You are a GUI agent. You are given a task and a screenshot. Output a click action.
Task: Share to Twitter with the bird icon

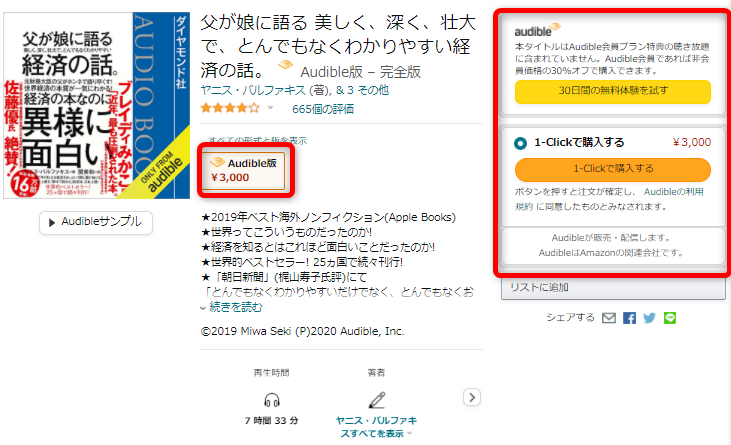(x=649, y=318)
